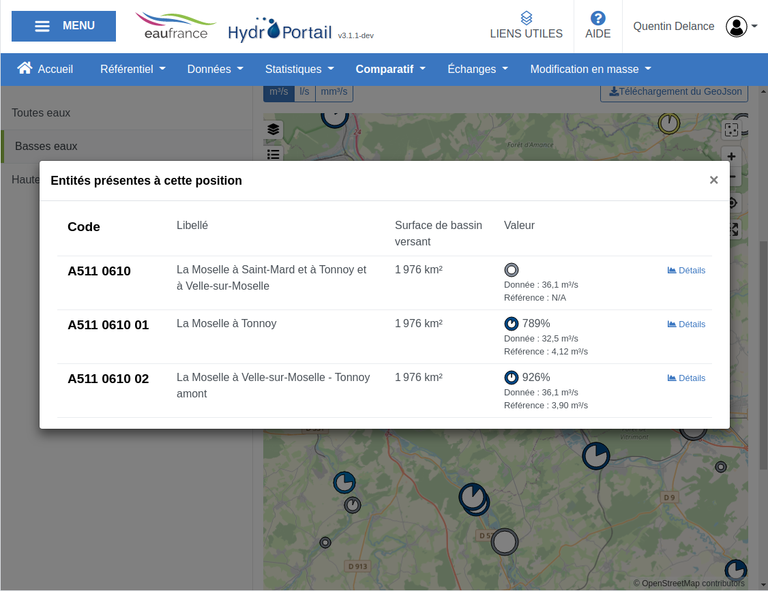This screenshot has height=591, width=768.
Task: Click Valeur column header
Action: [519, 225]
